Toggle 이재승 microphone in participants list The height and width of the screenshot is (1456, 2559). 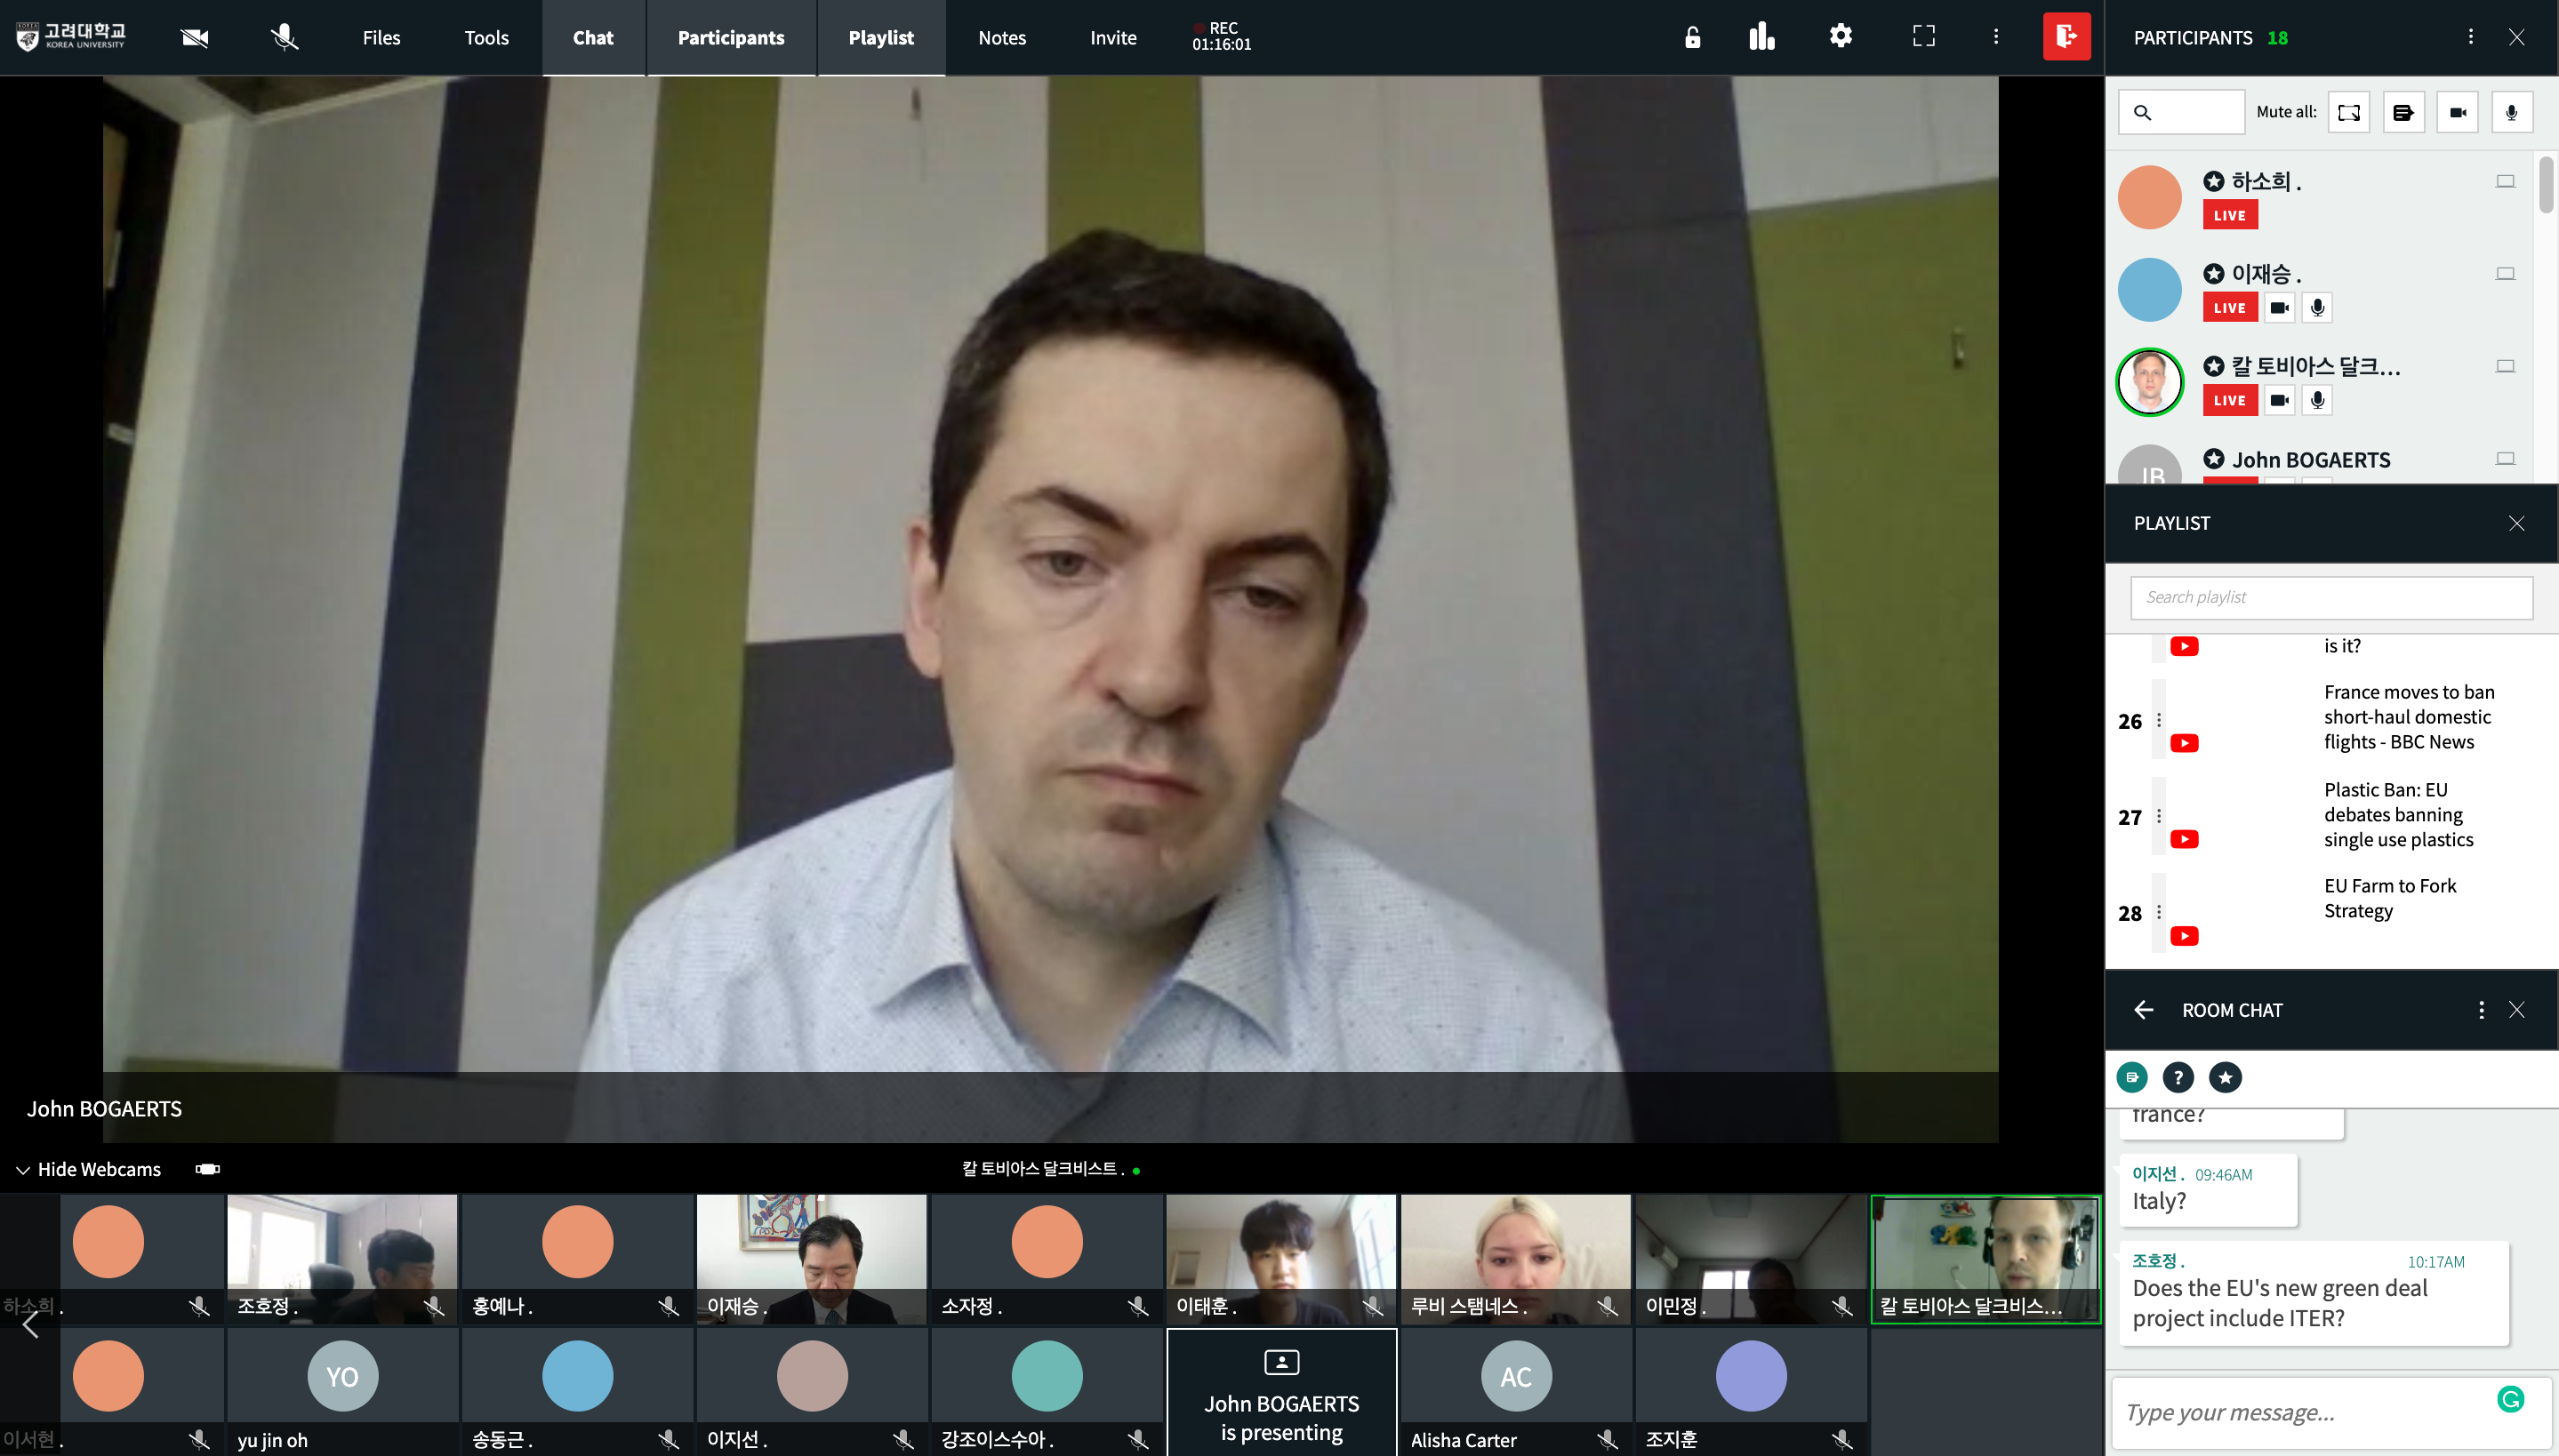2317,307
